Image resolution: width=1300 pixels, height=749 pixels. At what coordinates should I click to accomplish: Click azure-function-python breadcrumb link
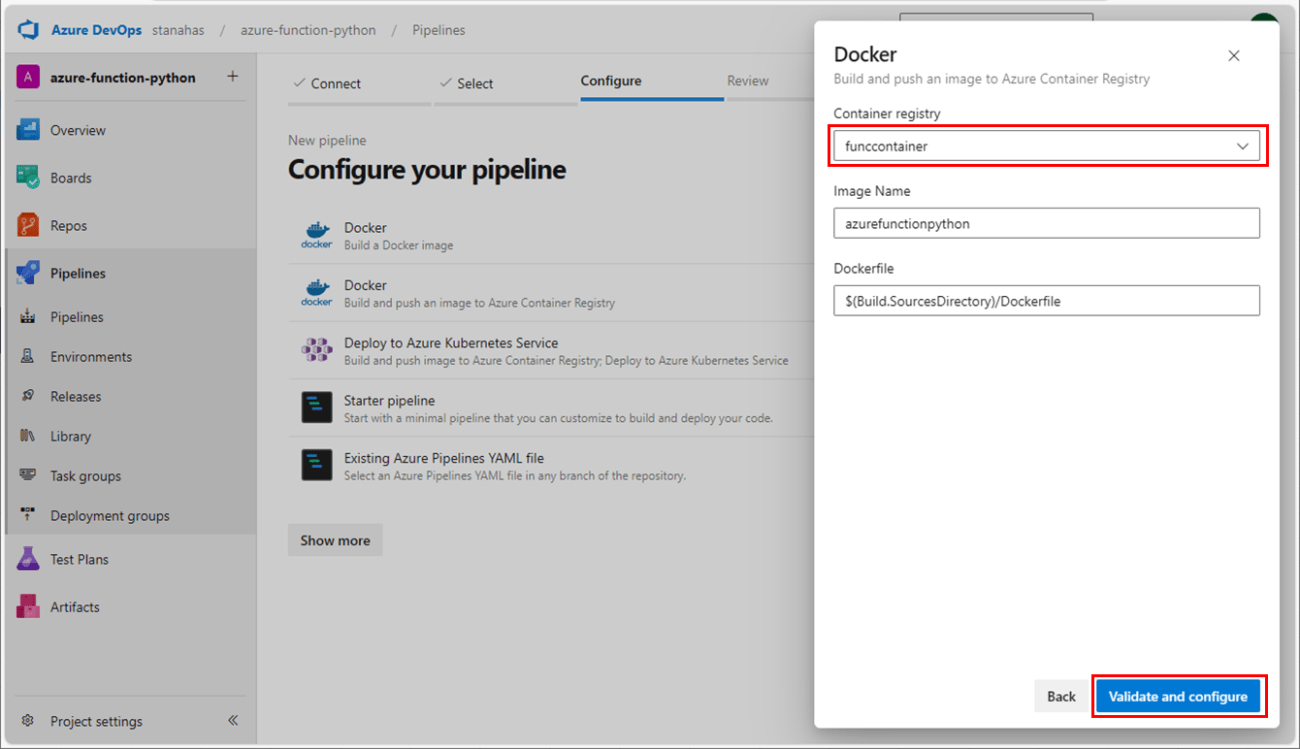pos(308,30)
